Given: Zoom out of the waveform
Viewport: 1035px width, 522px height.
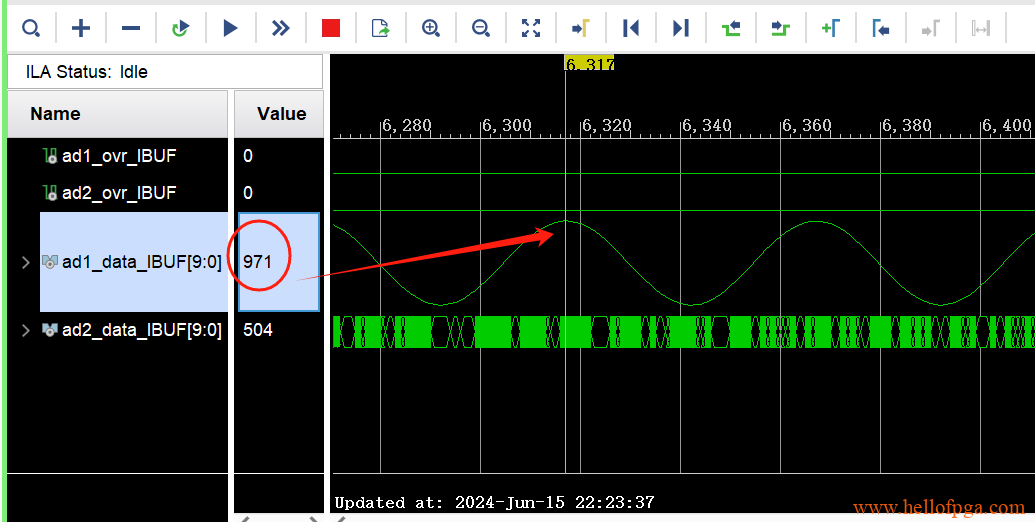Looking at the screenshot, I should 481,28.
